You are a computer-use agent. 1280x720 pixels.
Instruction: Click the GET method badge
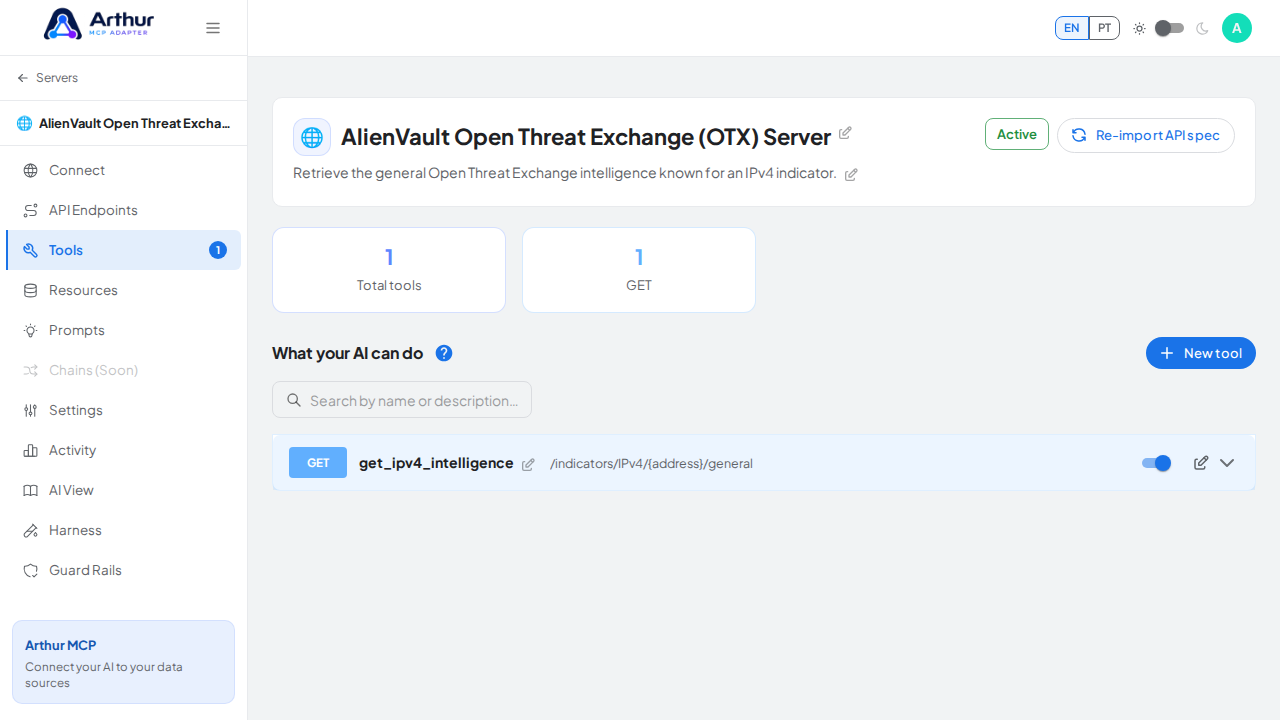[x=318, y=463]
